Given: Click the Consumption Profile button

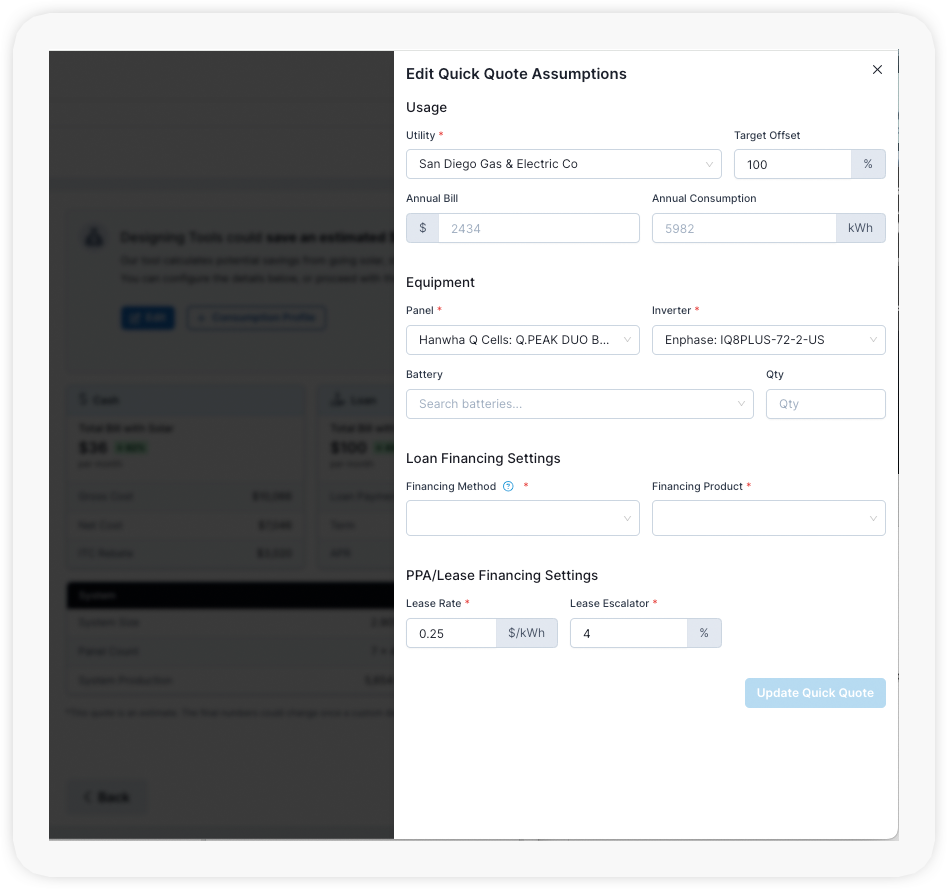Looking at the screenshot, I should pyautogui.click(x=256, y=318).
